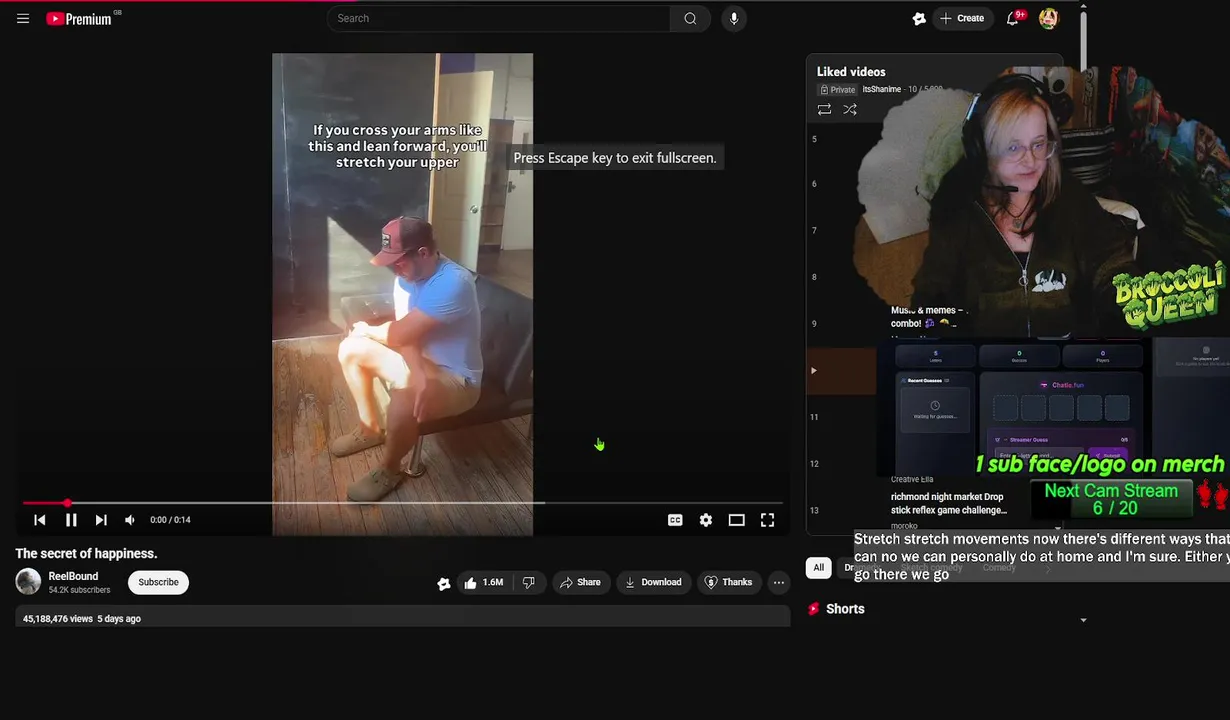Toggle closed captions in the player
1230x720 pixels.
point(675,520)
